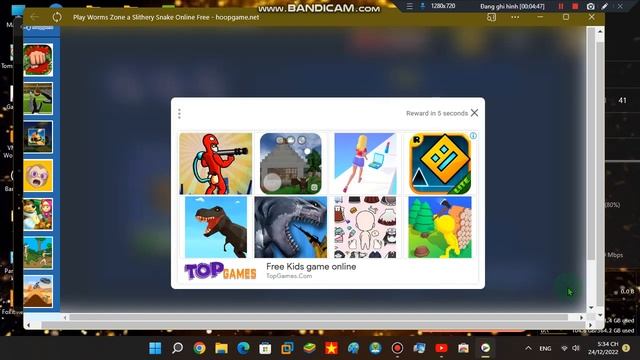
Task: Open Windows taskbar search
Action: (x=177, y=348)
